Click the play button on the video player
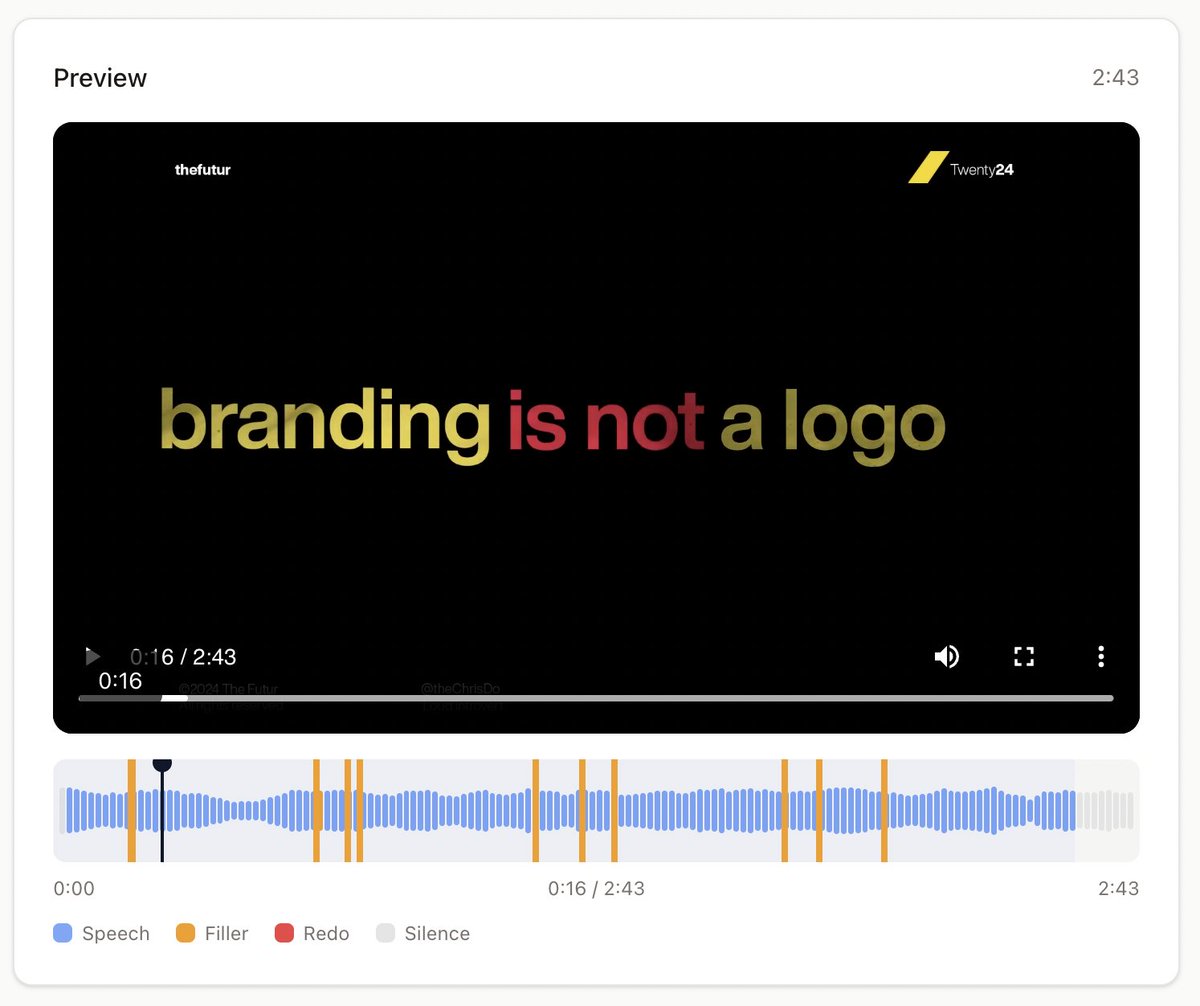Viewport: 1200px width, 1006px height. click(92, 657)
